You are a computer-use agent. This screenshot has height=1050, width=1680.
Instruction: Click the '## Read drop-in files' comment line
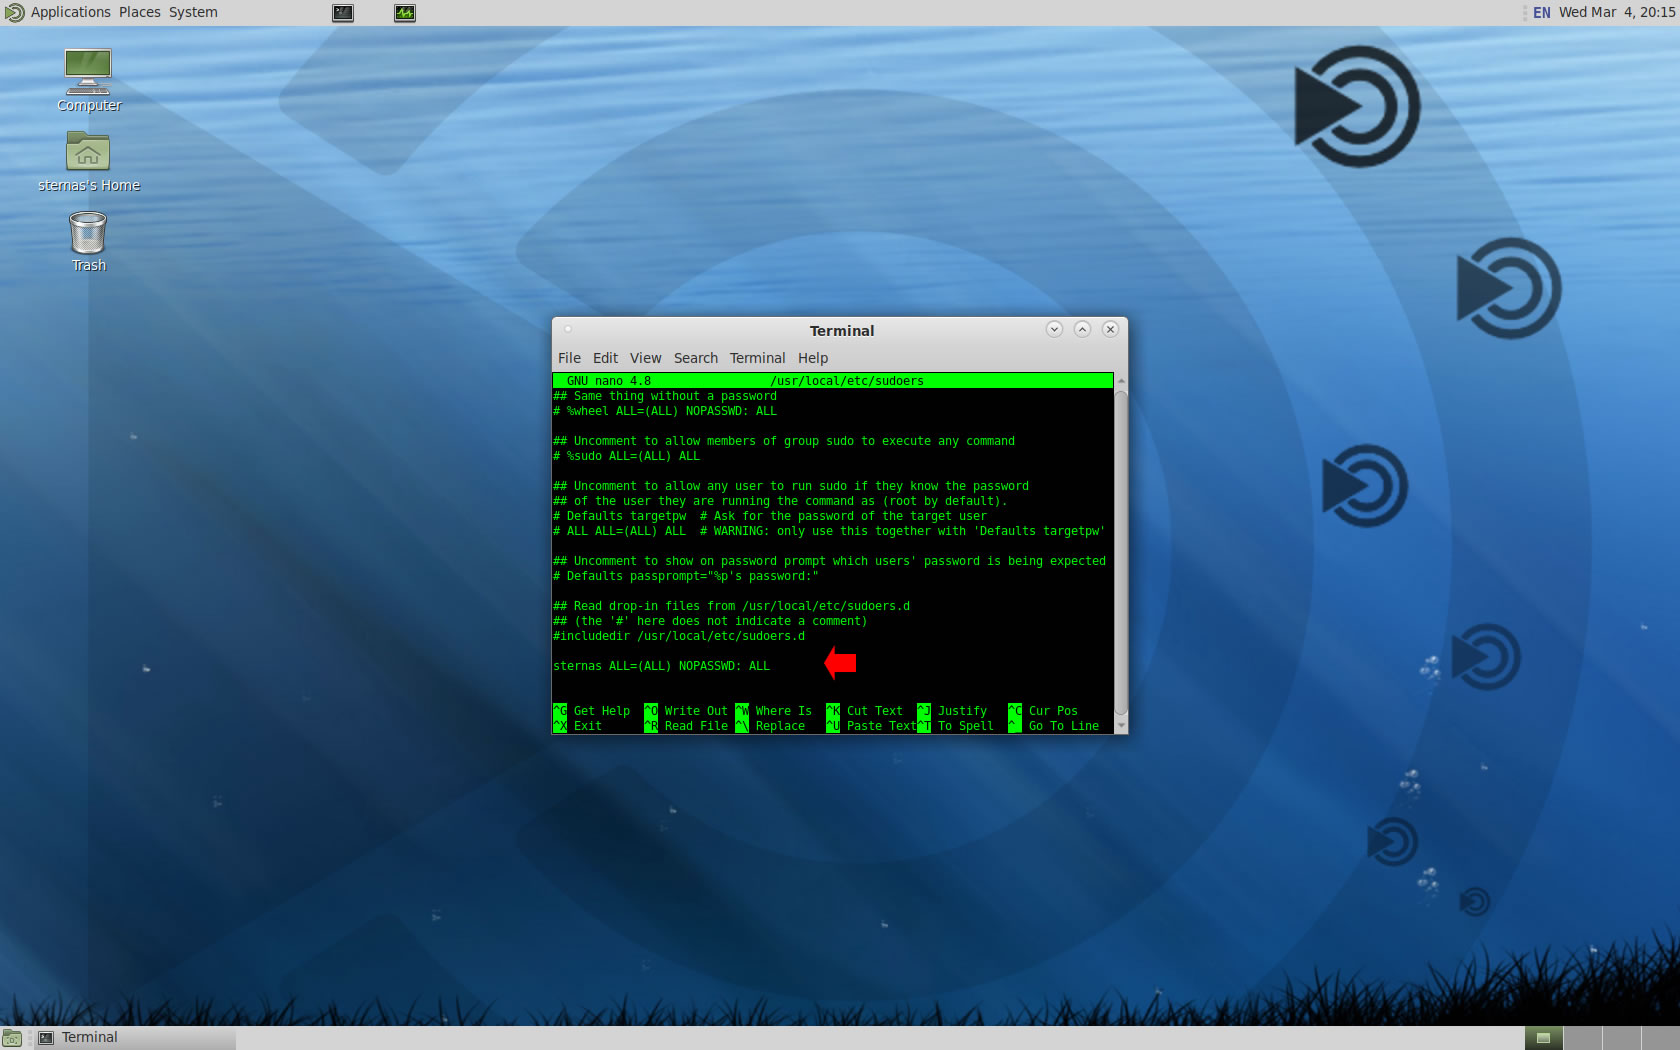[732, 606]
